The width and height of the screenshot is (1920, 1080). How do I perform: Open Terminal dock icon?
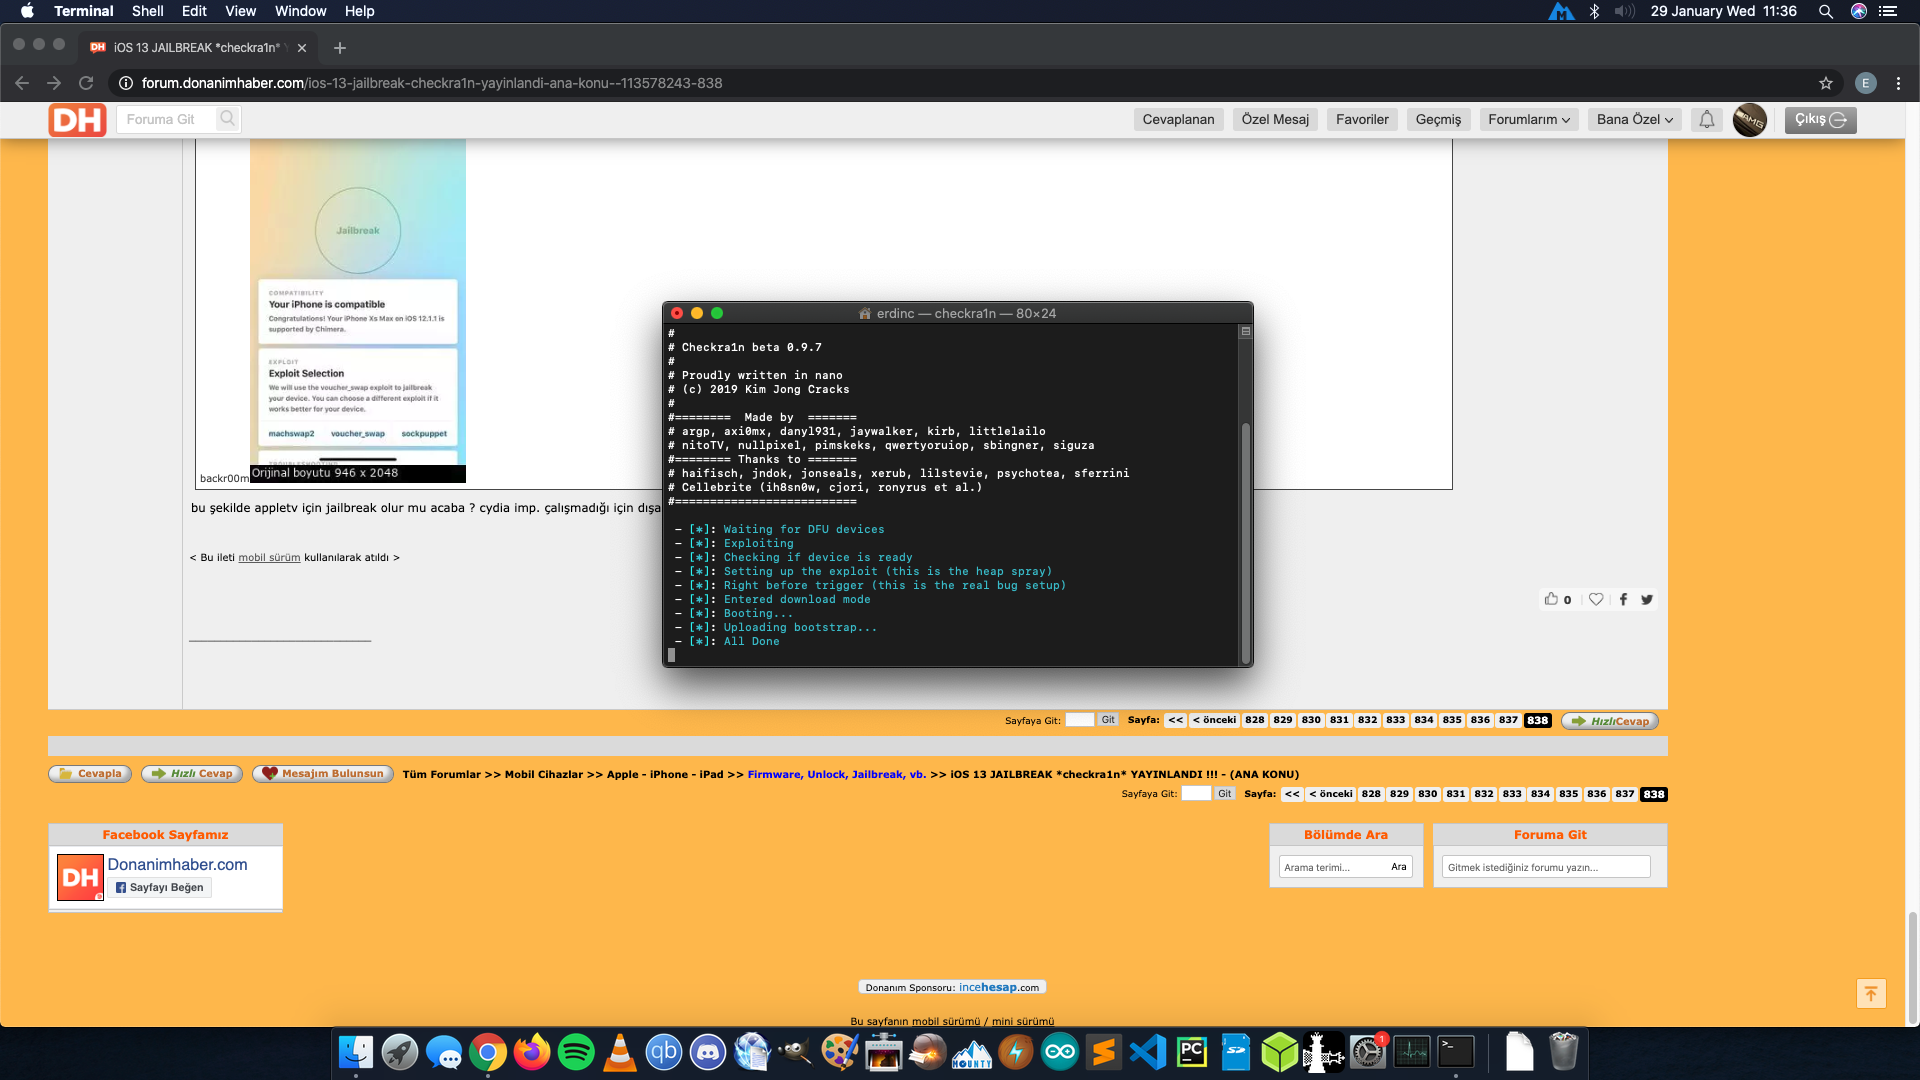1455,1052
